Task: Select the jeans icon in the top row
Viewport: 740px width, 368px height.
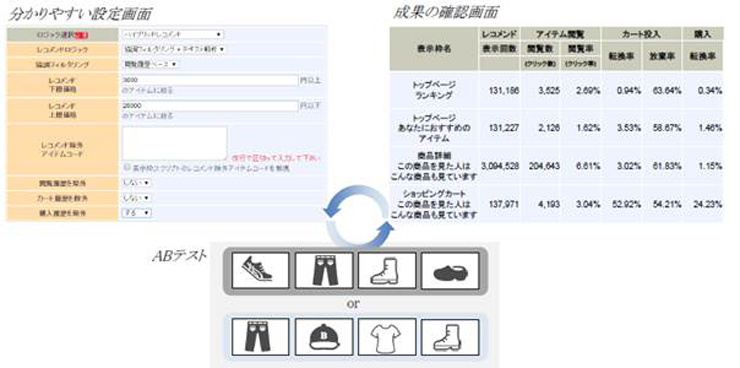Action: click(324, 270)
